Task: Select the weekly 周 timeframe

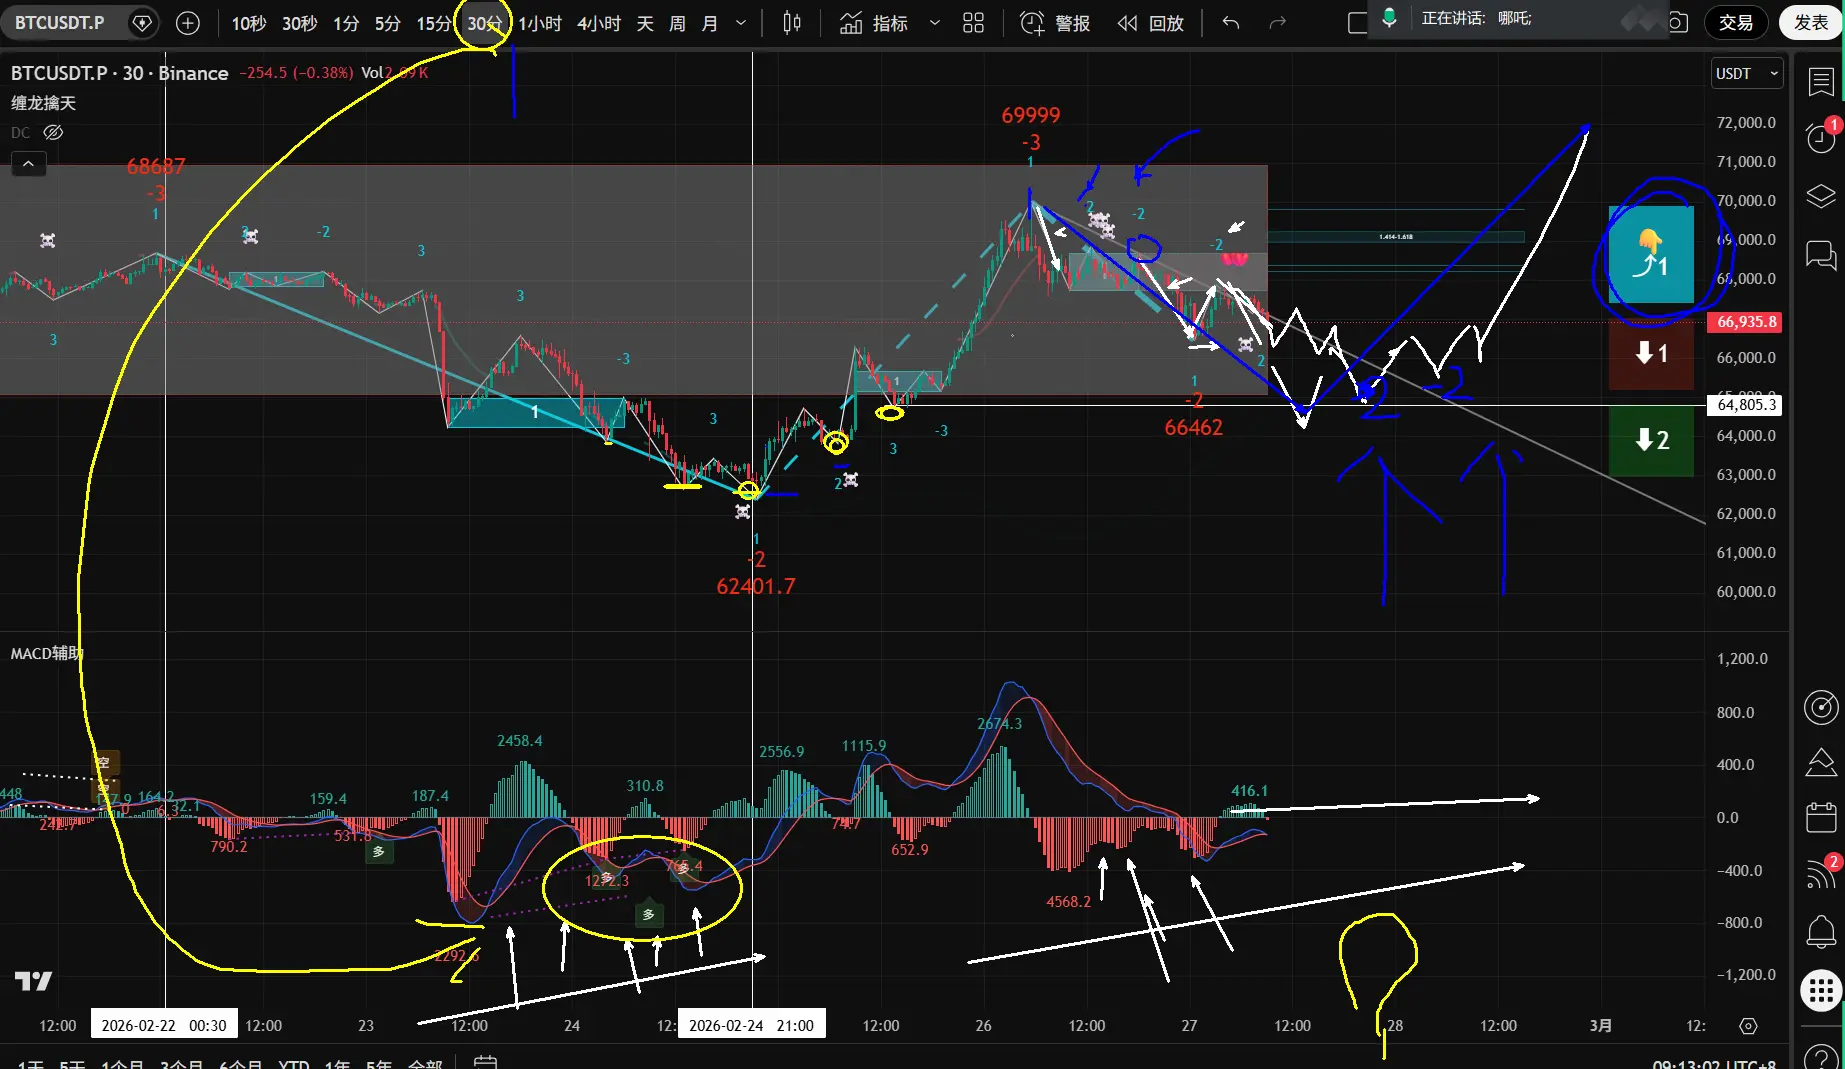Action: click(677, 23)
